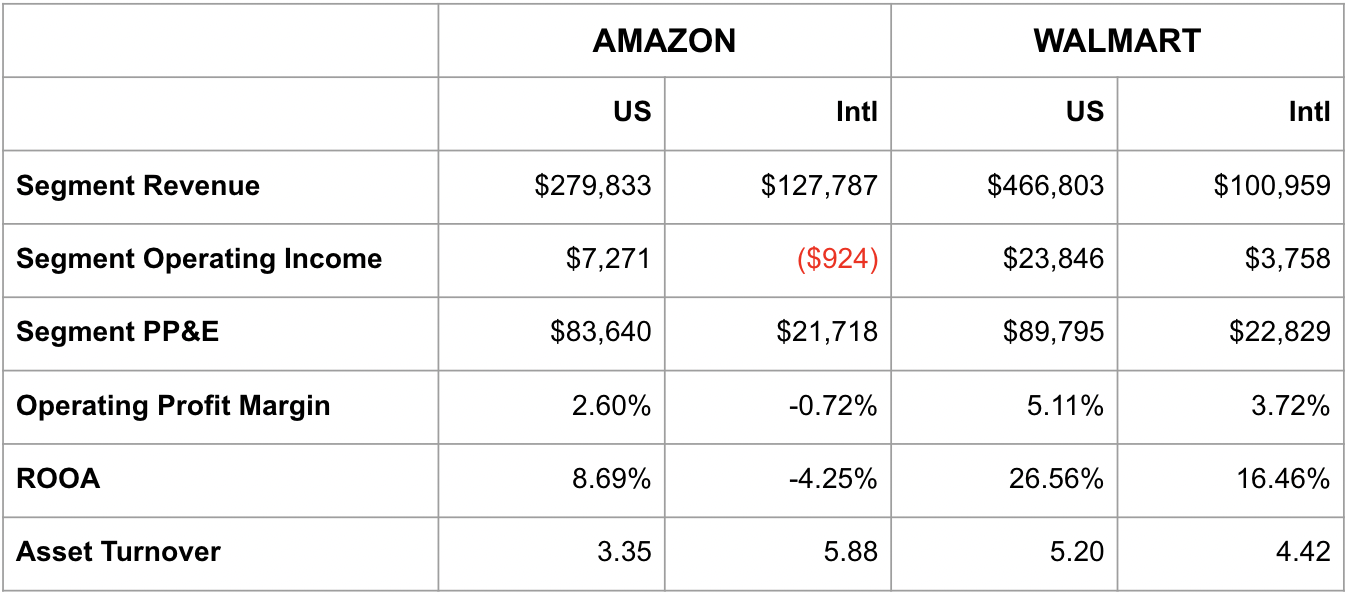The height and width of the screenshot is (594, 1348).
Task: Select the 5.88 asset turnover cell
Action: tap(851, 552)
